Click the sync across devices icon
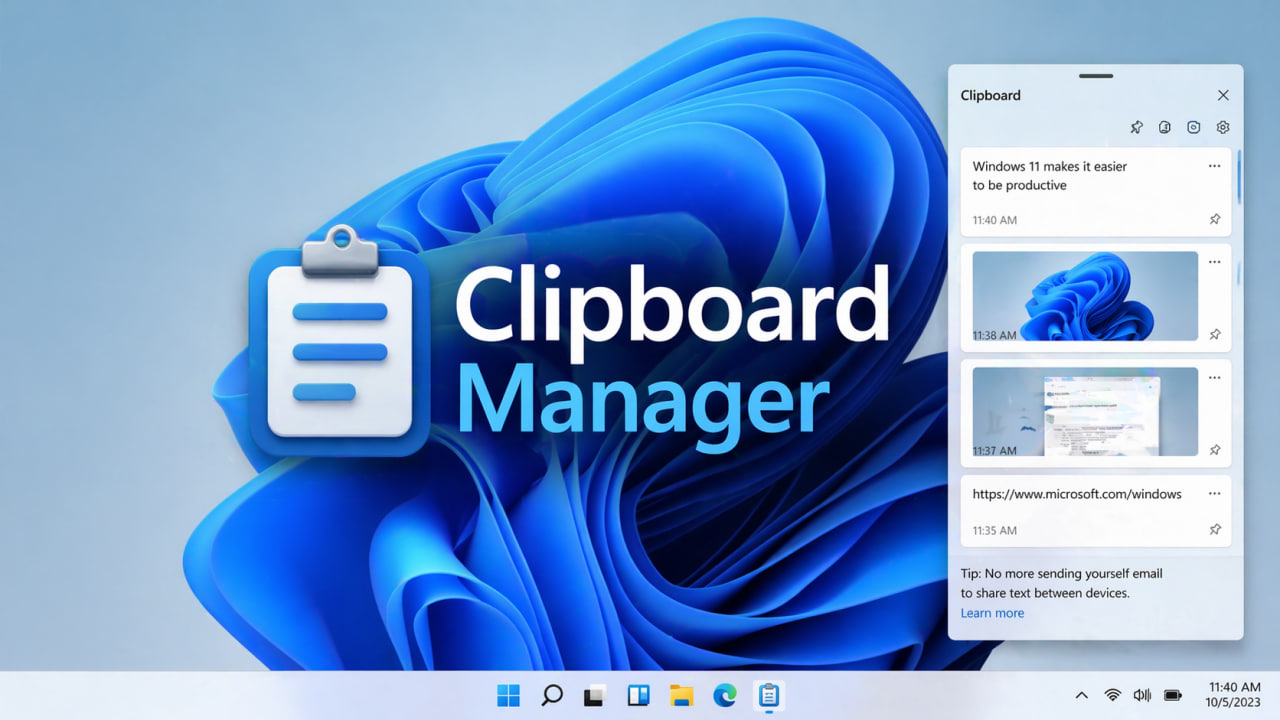This screenshot has height=720, width=1280. click(1164, 127)
